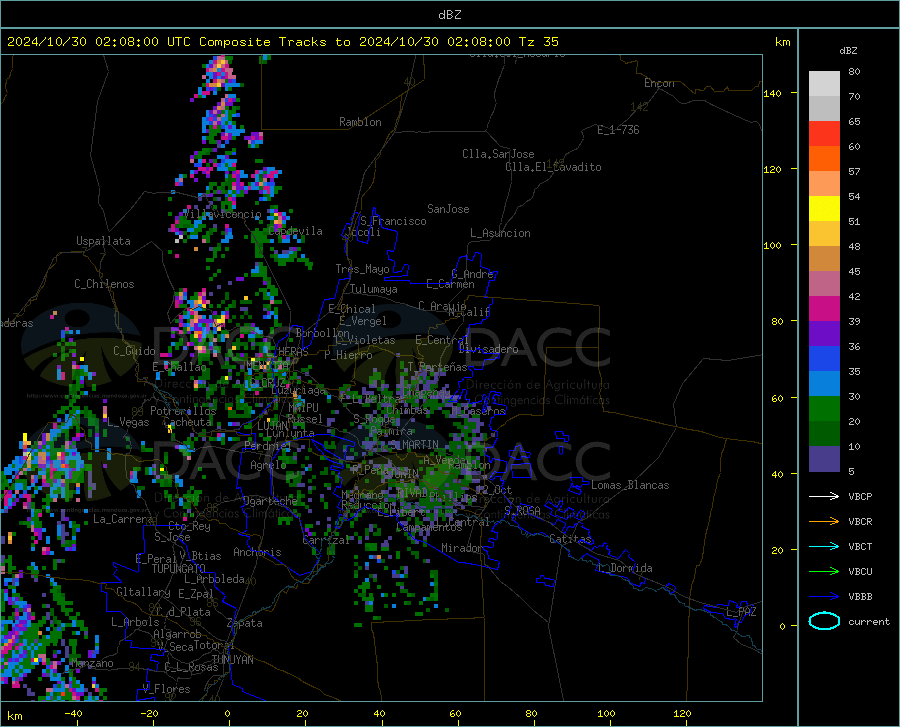Screen dimensions: 900x727
Task: Click the Ramblon label near map top
Action: click(x=360, y=122)
